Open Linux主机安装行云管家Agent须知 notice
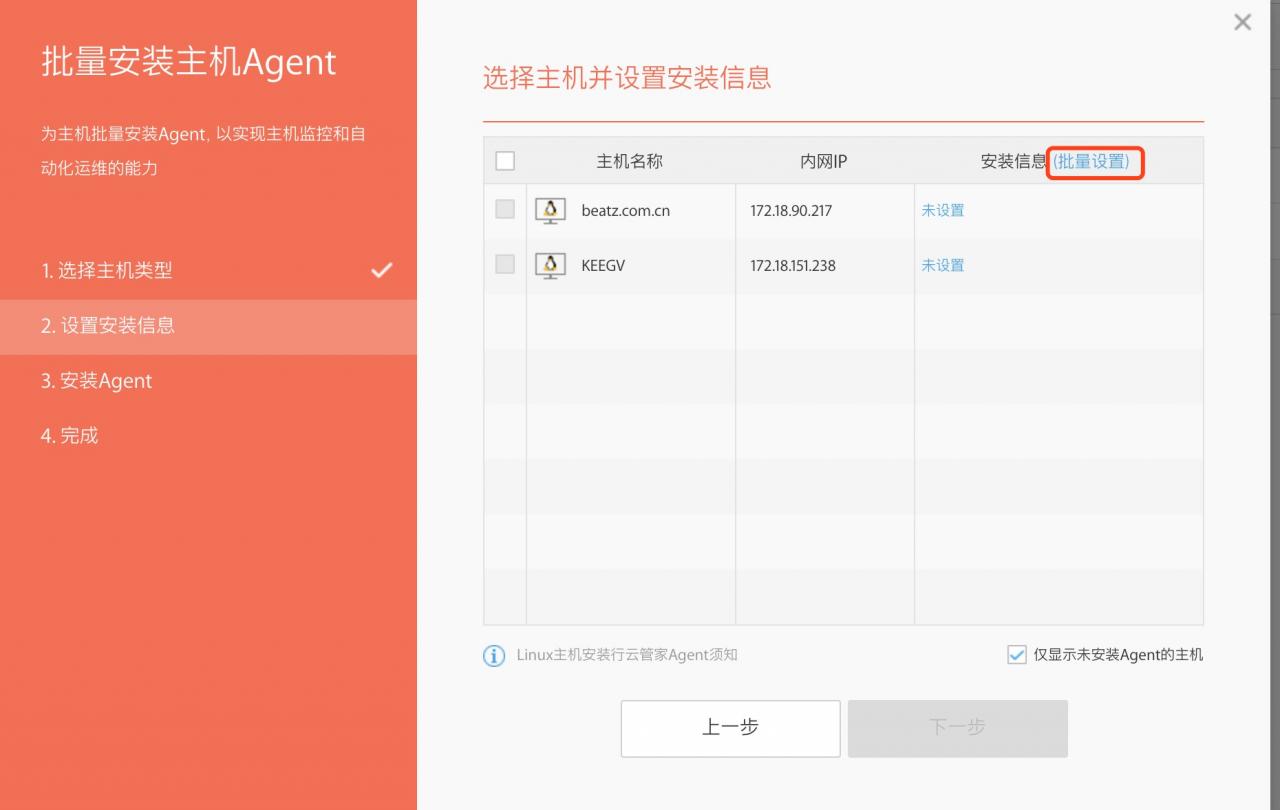Viewport: 1280px width, 810px height. coord(627,655)
